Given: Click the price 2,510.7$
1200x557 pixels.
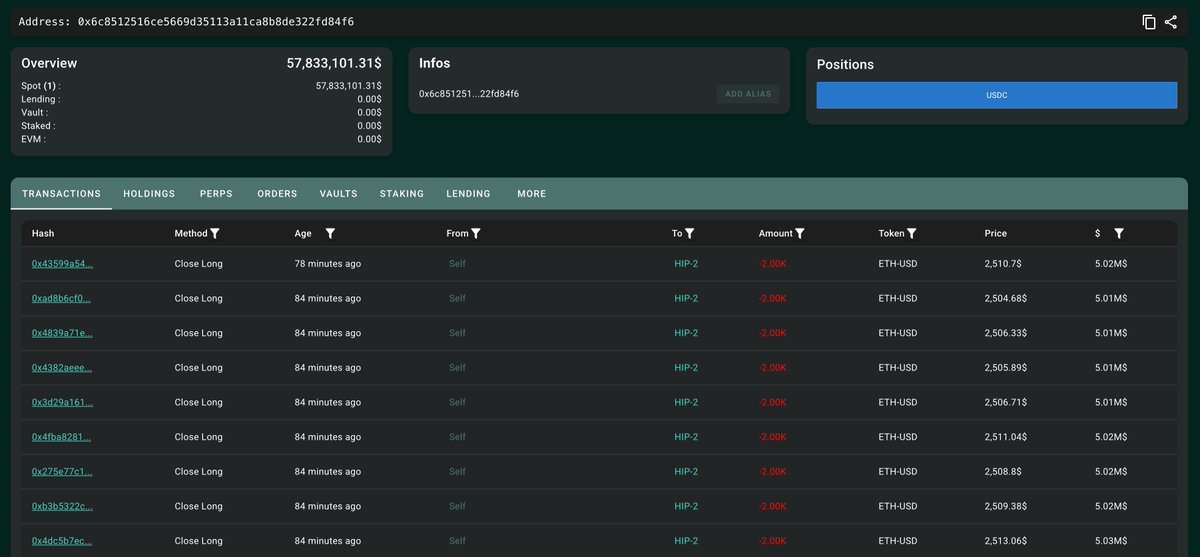Looking at the screenshot, I should (x=1002, y=264).
